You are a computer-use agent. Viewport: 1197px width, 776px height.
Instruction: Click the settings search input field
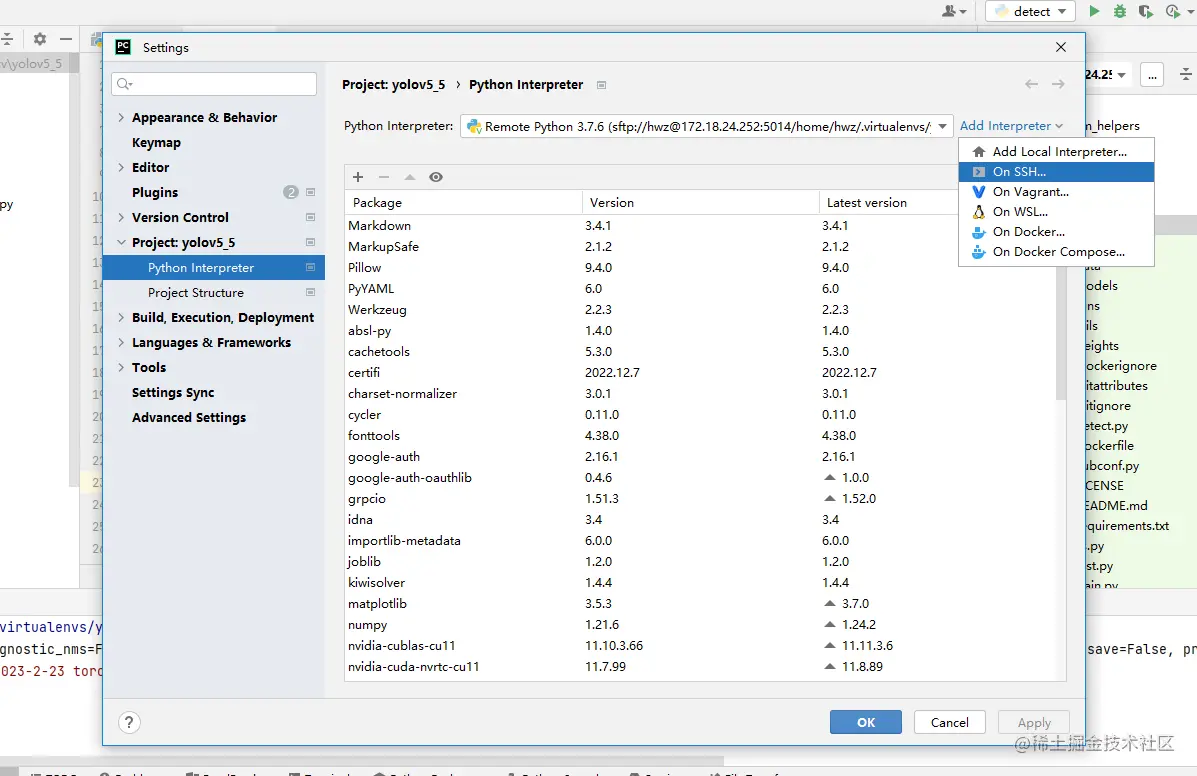pos(214,84)
